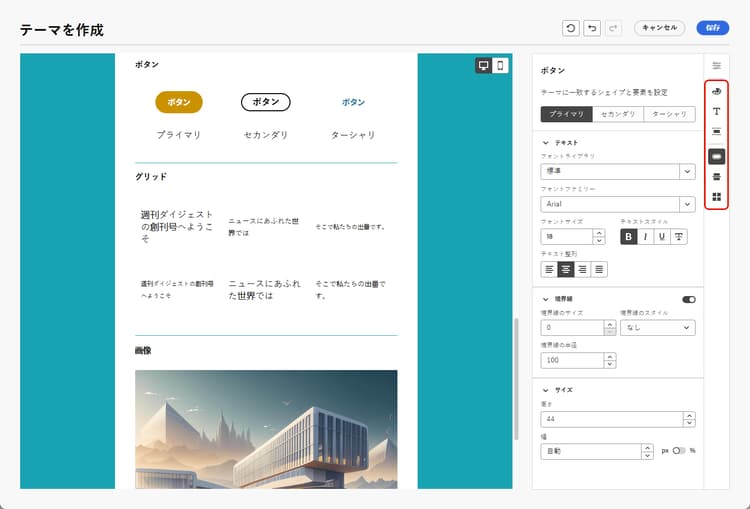Align button text right
The width and height of the screenshot is (750, 509).
point(582,269)
